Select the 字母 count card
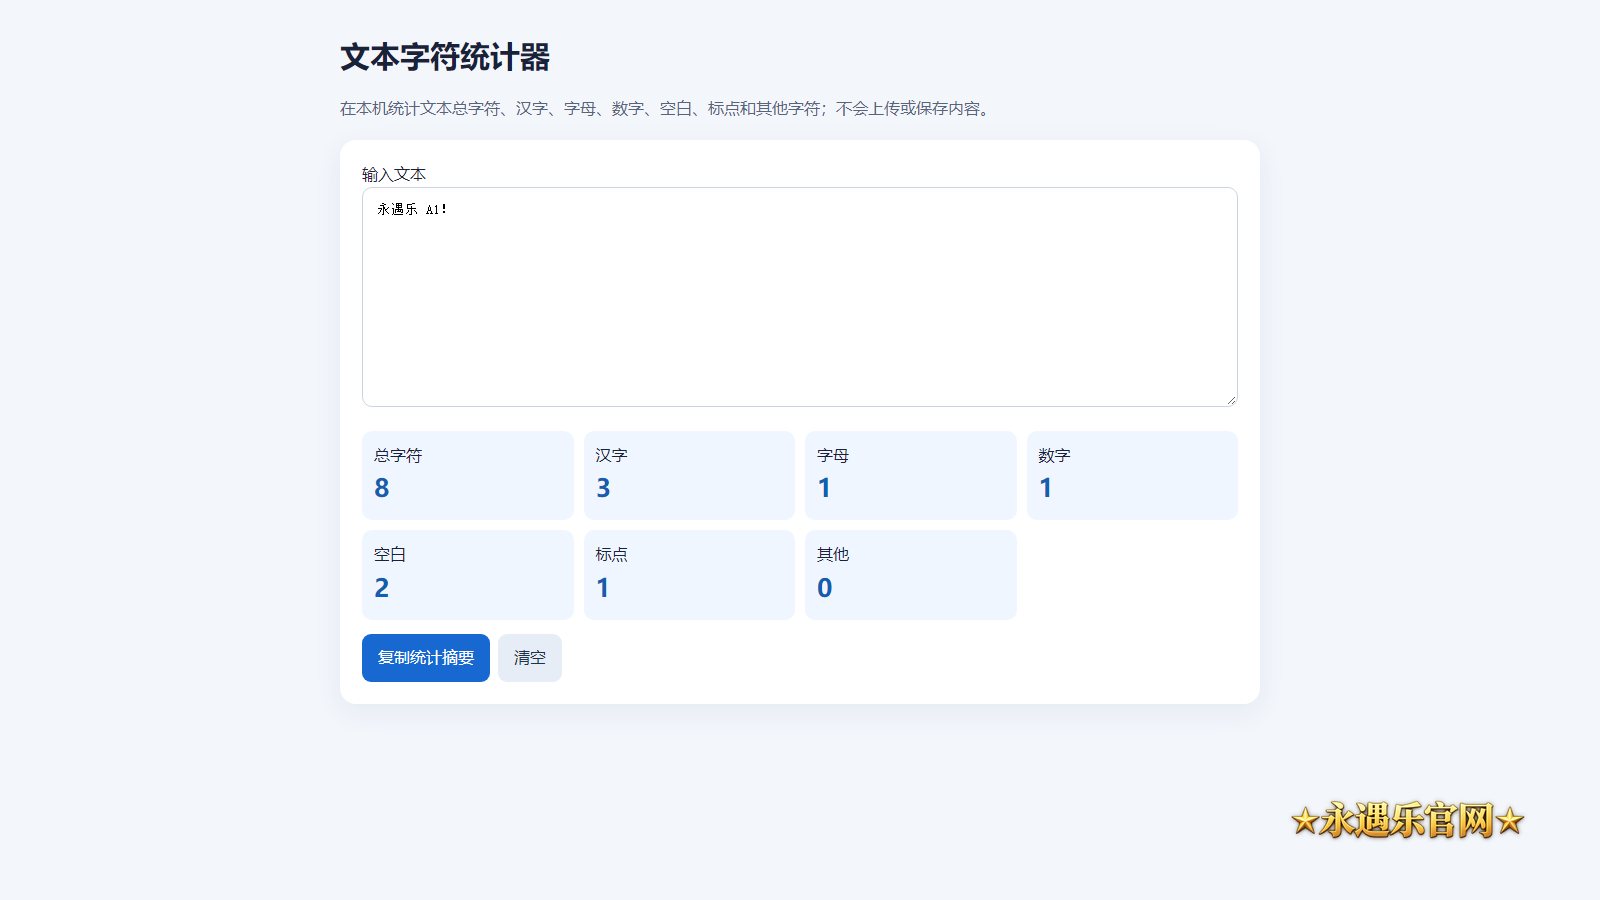 (911, 475)
